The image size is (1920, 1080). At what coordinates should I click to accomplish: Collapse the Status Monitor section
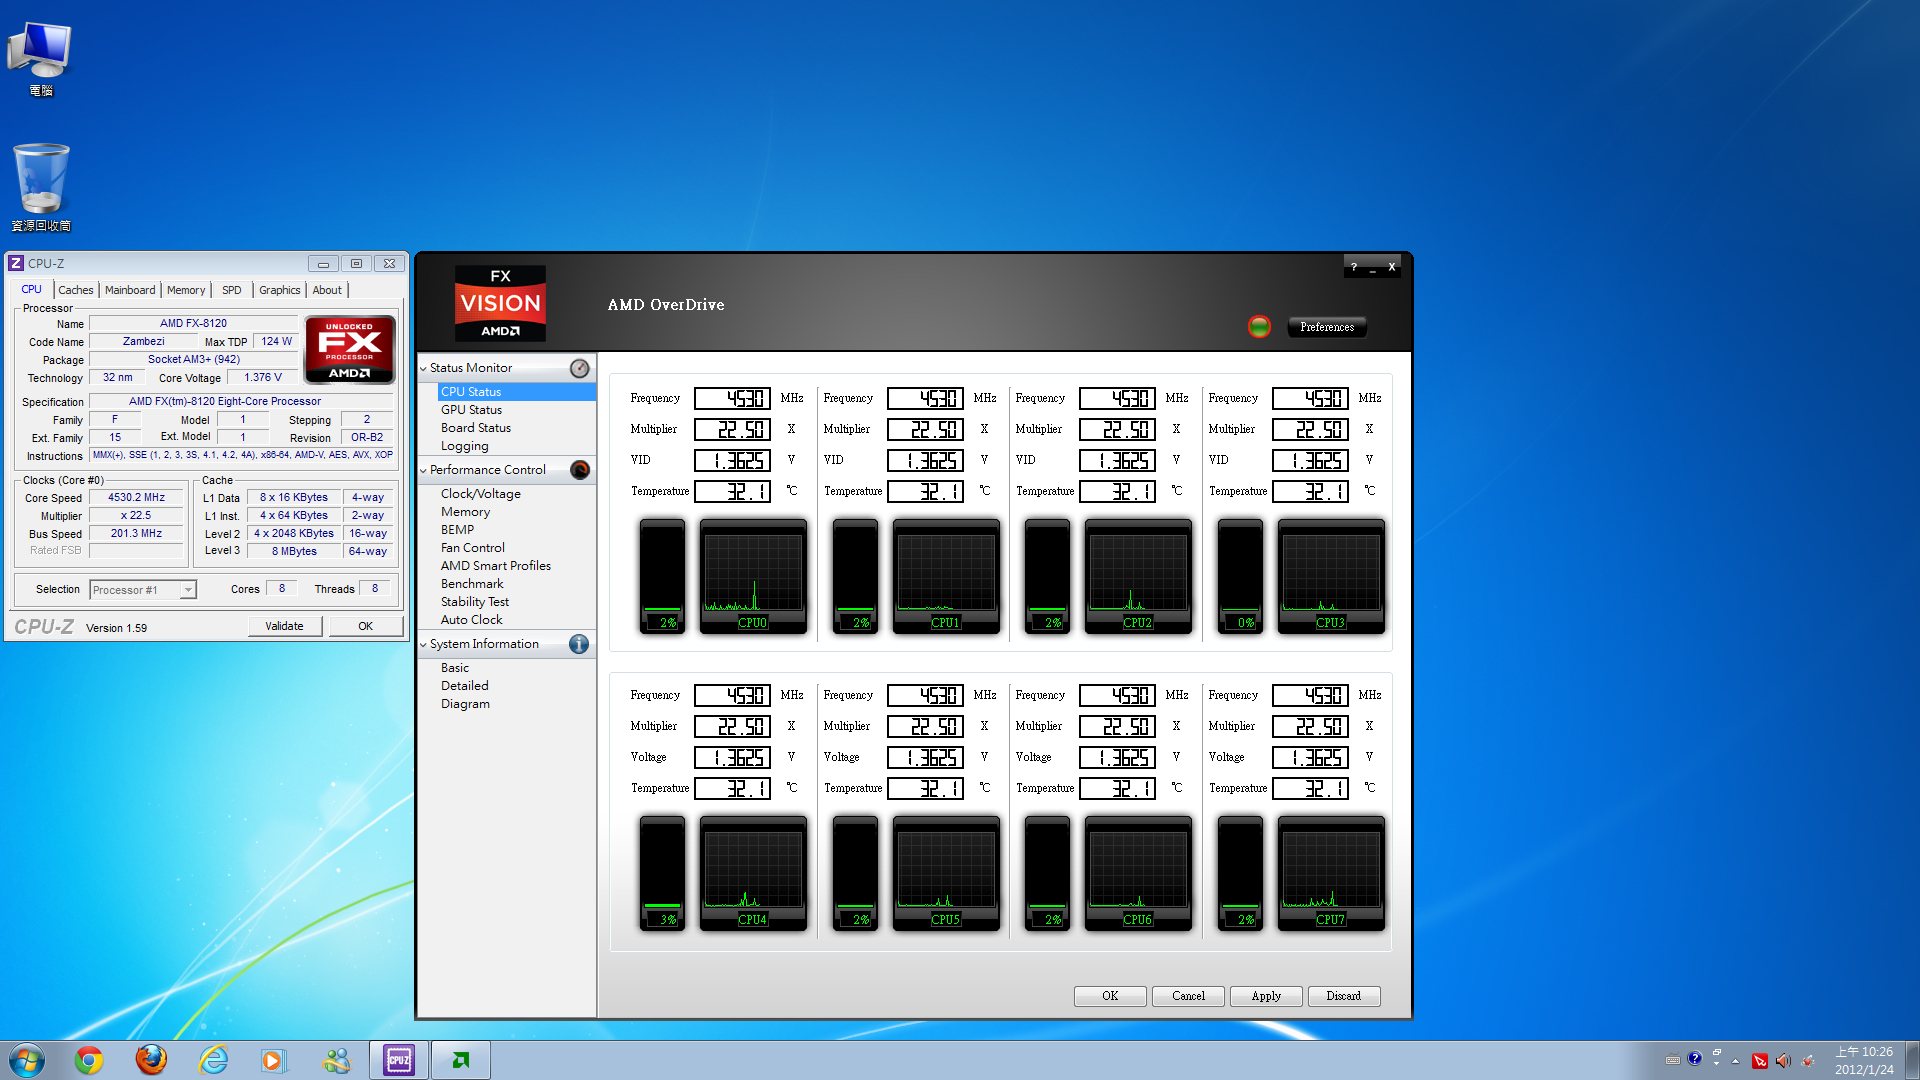point(423,368)
